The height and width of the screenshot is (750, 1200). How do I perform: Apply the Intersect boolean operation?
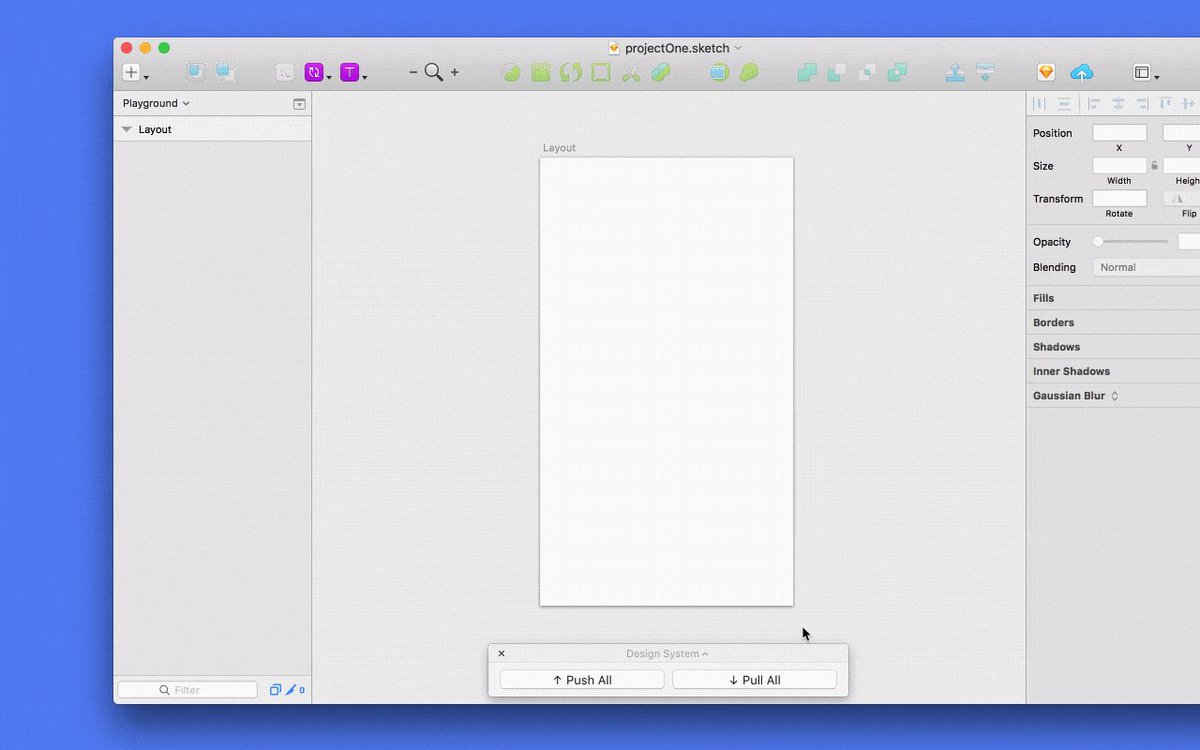[x=867, y=72]
